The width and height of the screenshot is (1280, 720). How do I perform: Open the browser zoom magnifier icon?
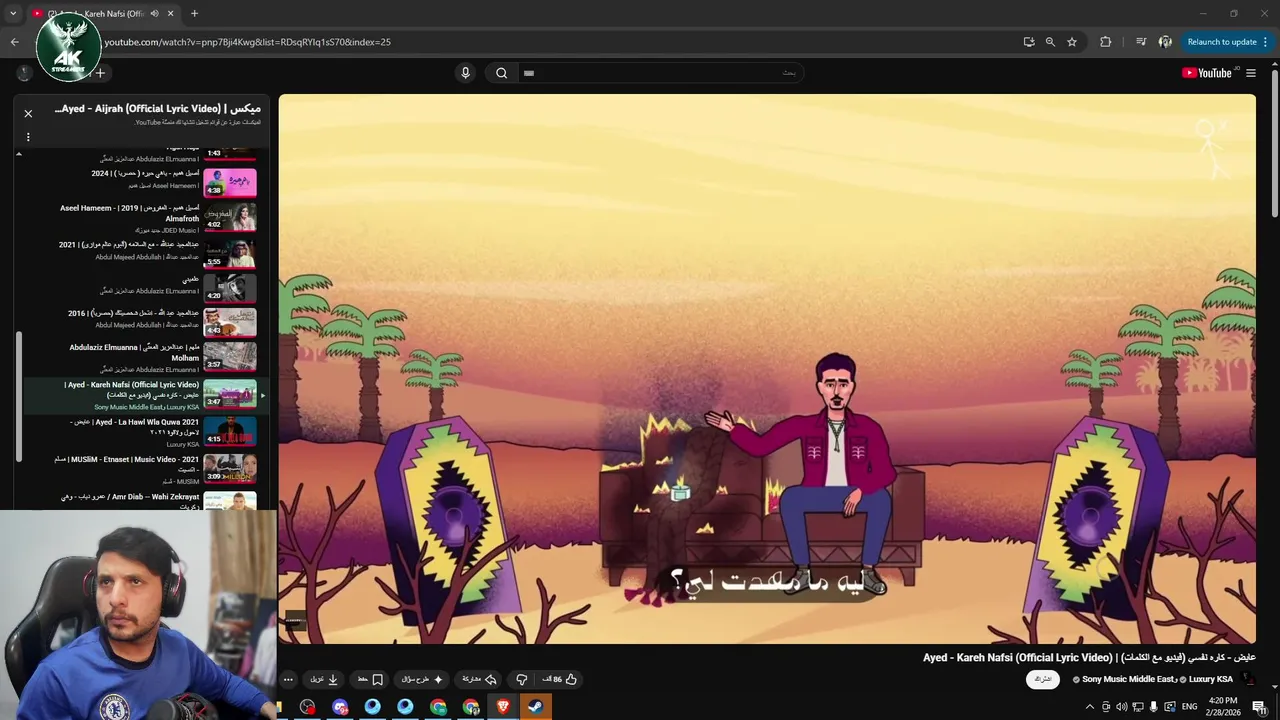(1050, 42)
